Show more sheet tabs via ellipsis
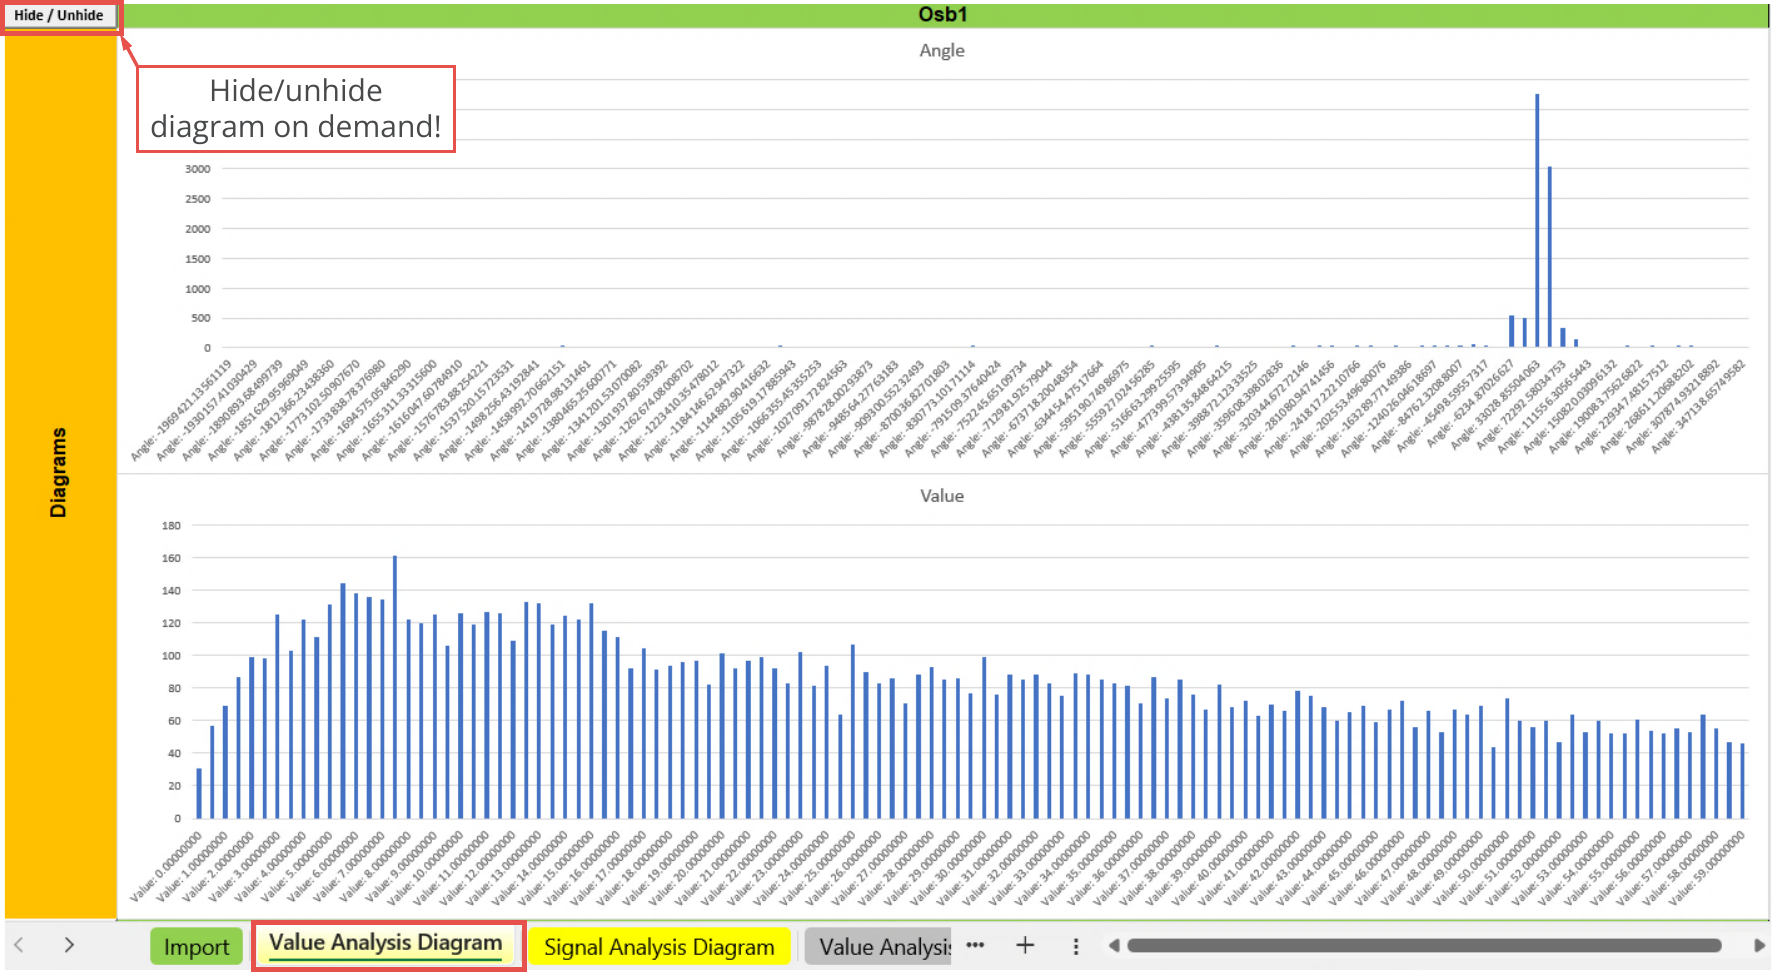This screenshot has height=972, width=1772. (975, 945)
